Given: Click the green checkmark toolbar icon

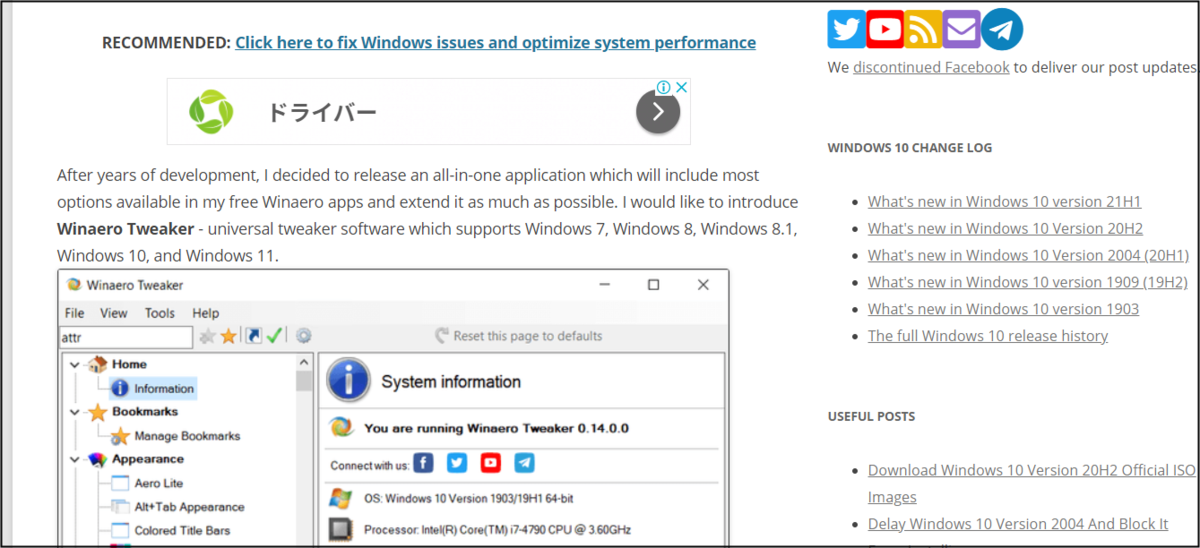Looking at the screenshot, I should 274,336.
